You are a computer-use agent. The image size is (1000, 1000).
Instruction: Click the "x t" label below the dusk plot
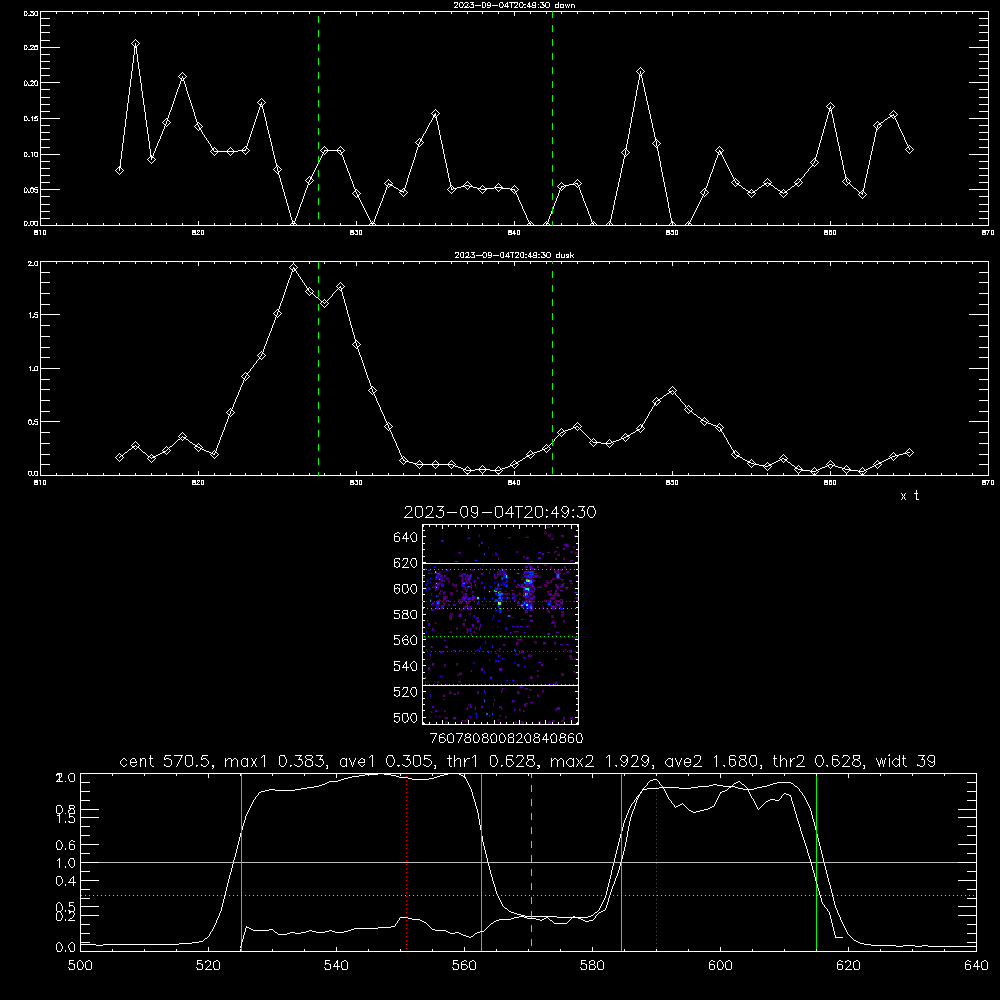909,496
